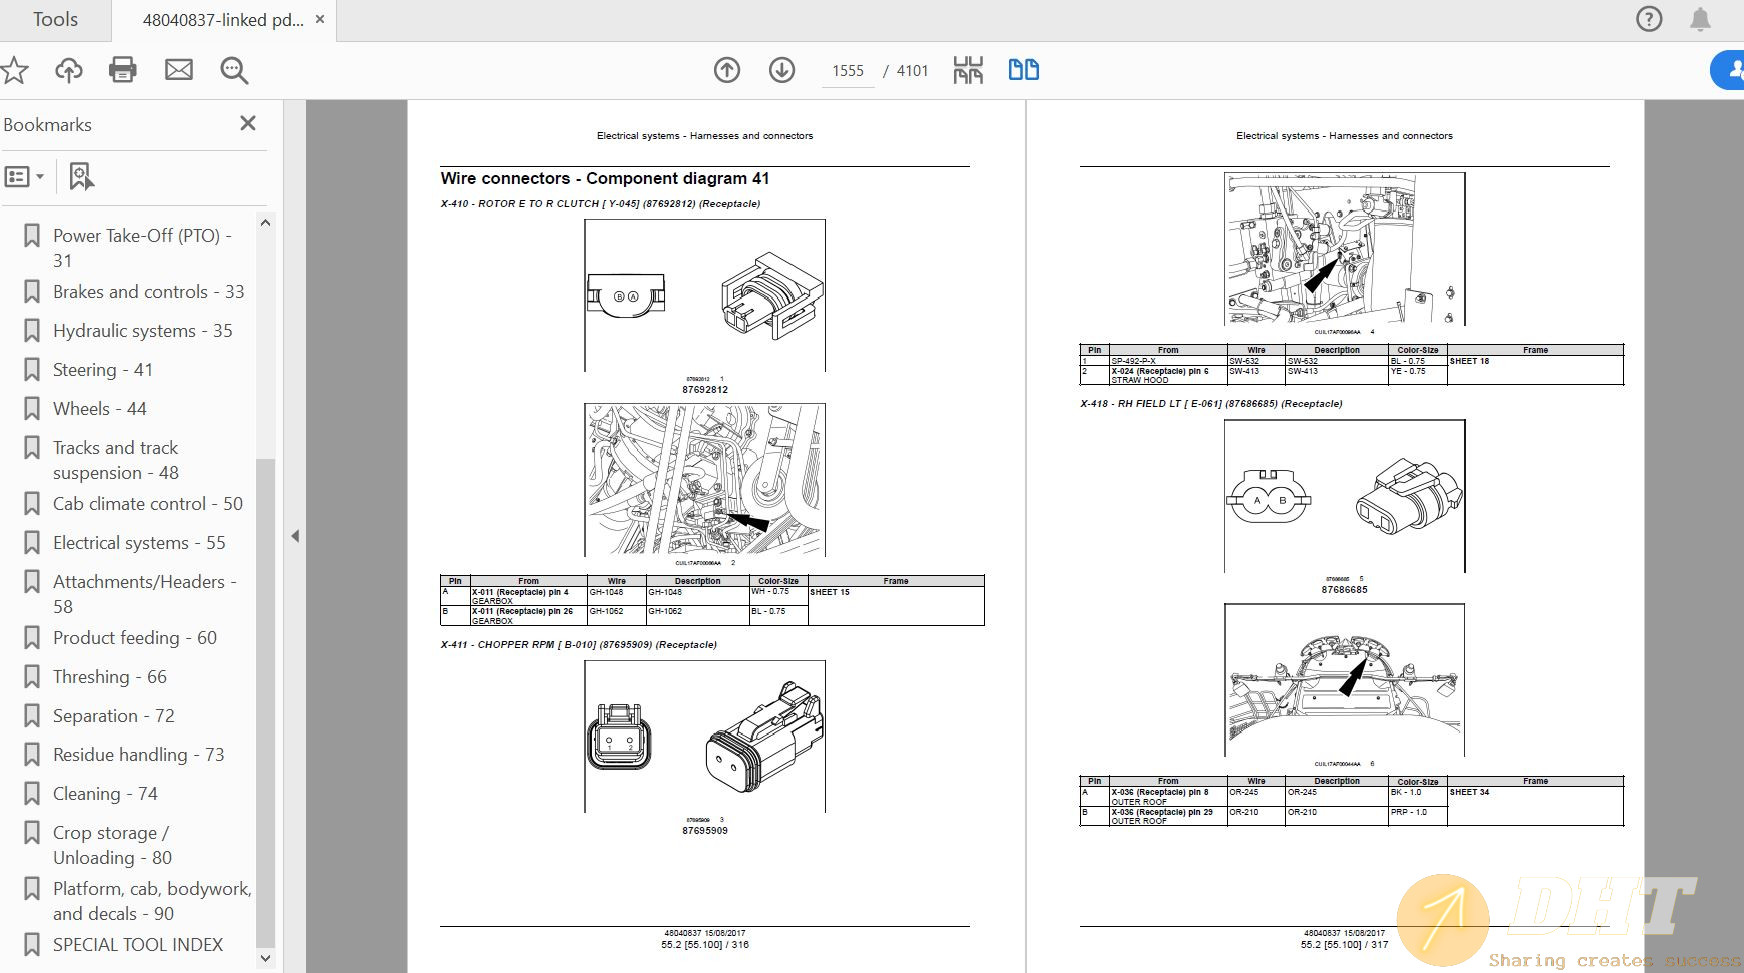
Task: Click X-418 RH field light connector diagram
Action: click(1344, 496)
